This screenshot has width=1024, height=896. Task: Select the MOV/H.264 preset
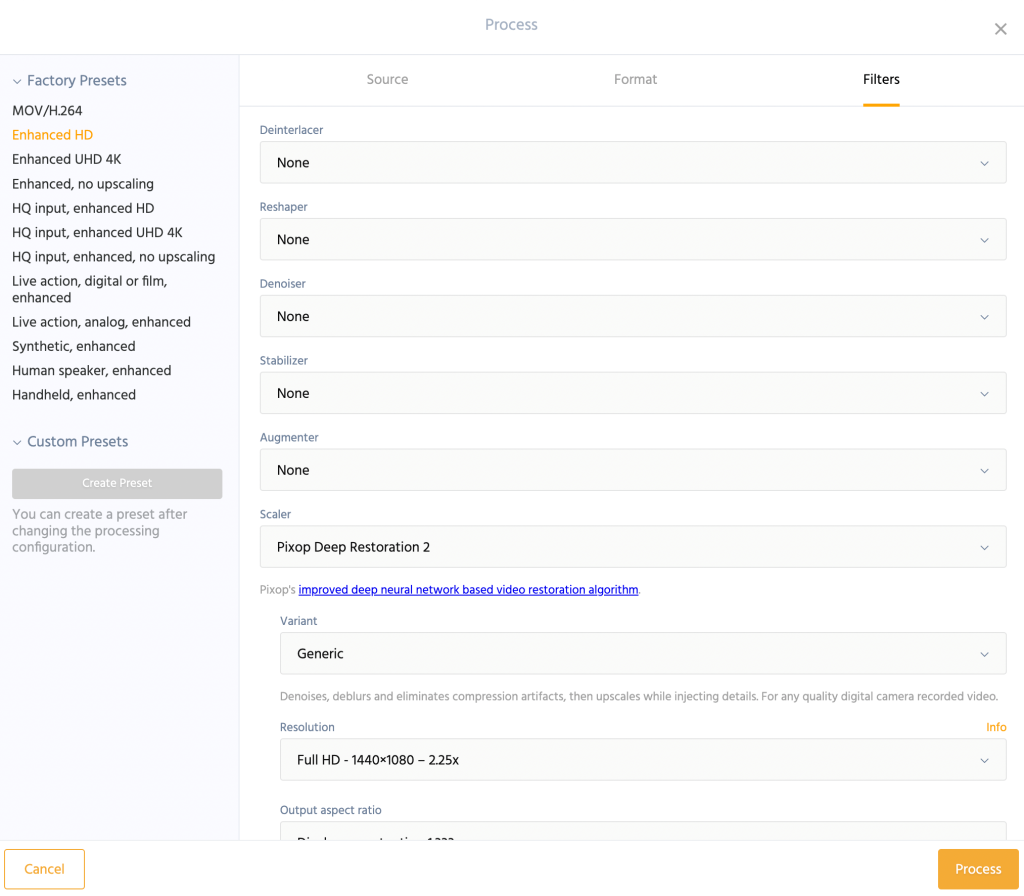pos(47,111)
